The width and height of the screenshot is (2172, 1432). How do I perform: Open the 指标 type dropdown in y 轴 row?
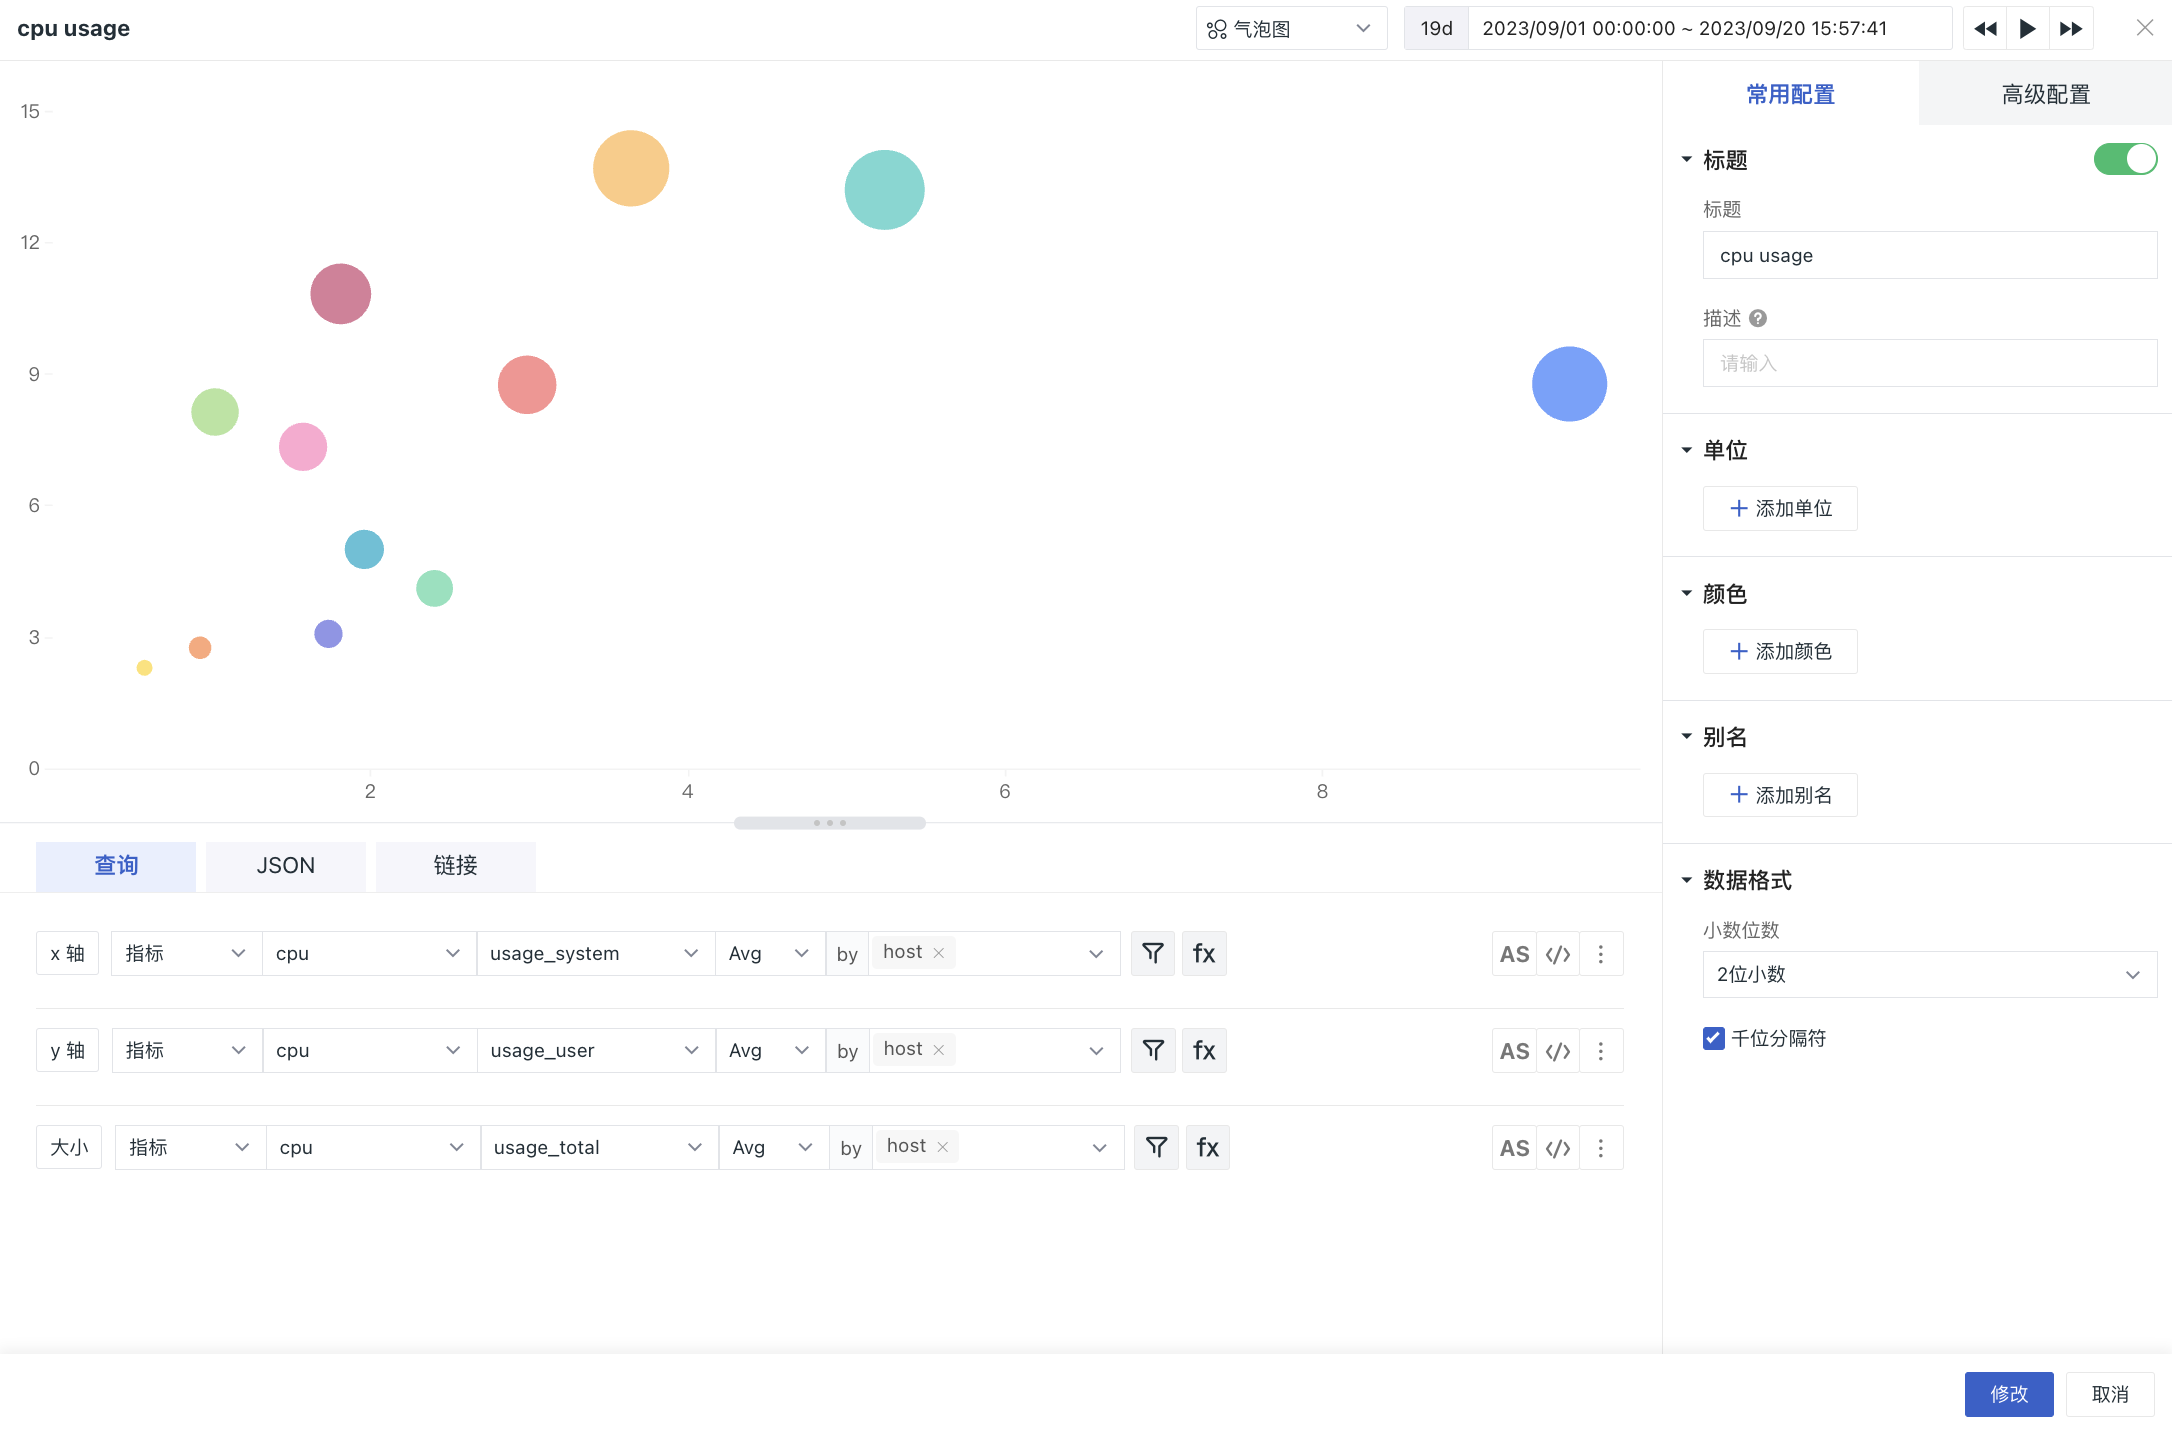coord(186,1050)
